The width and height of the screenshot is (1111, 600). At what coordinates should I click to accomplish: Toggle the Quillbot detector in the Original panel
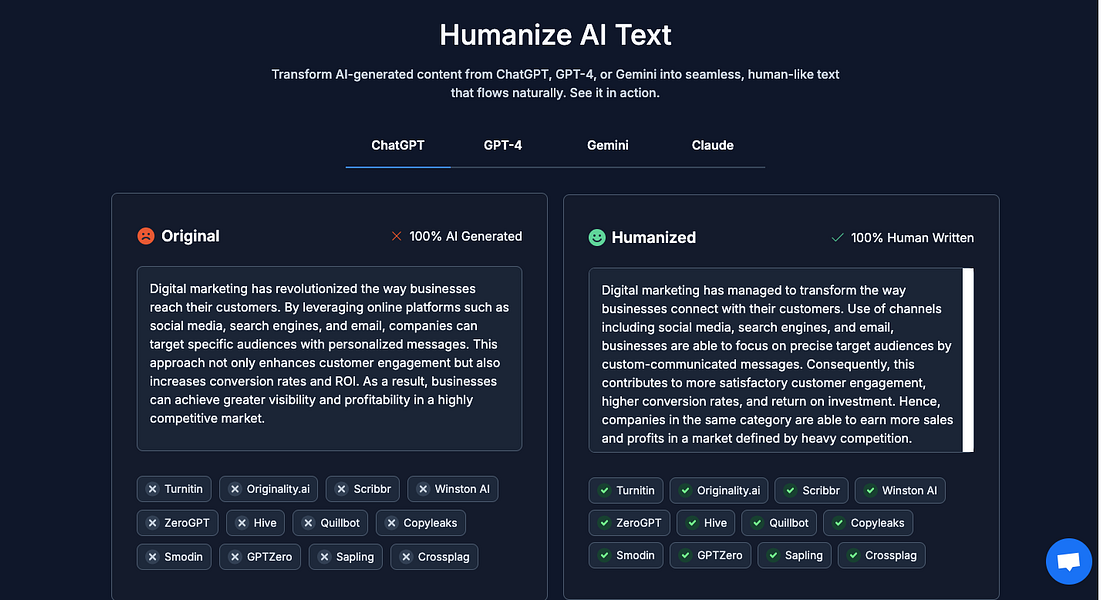(330, 522)
